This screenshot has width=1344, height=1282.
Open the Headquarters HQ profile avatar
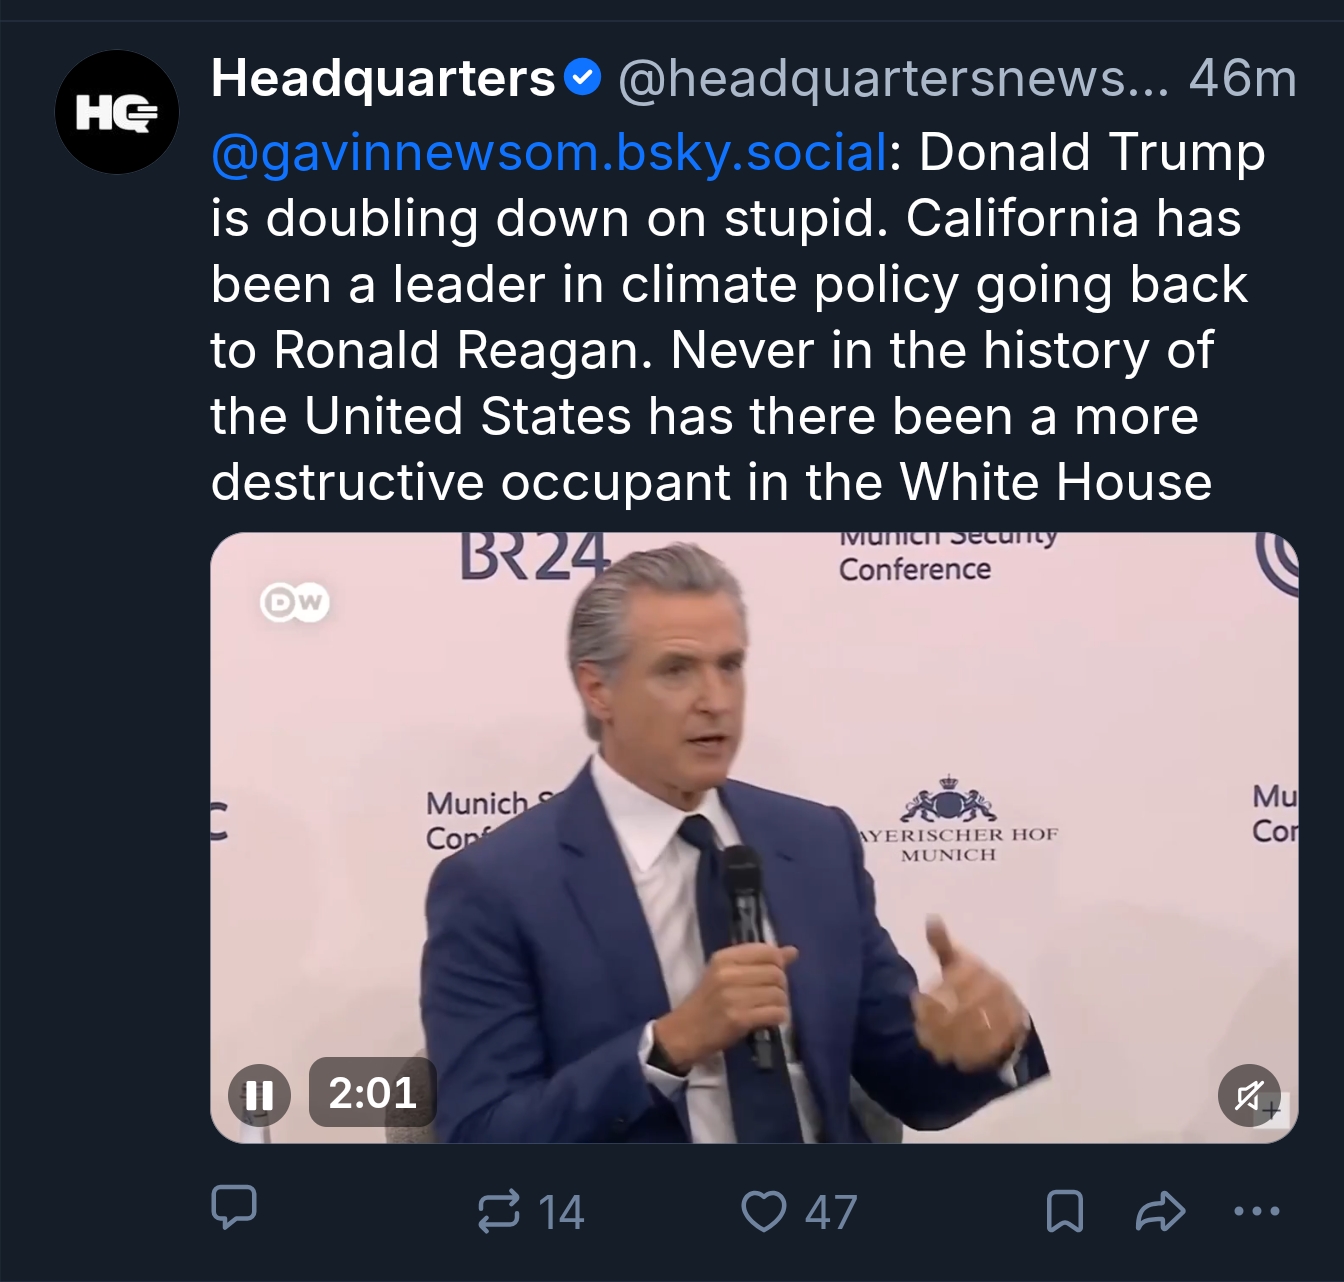click(117, 112)
